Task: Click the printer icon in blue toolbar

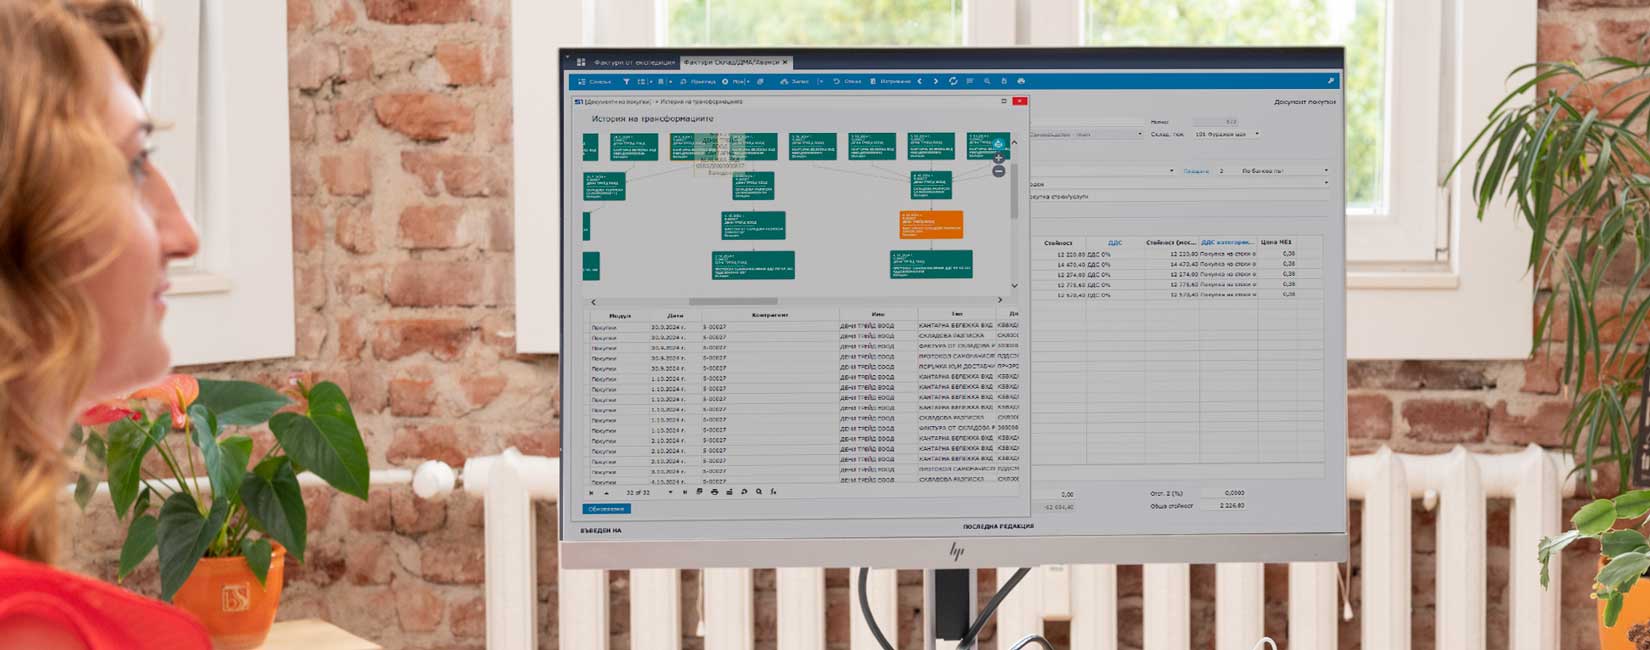Action: (x=1021, y=81)
